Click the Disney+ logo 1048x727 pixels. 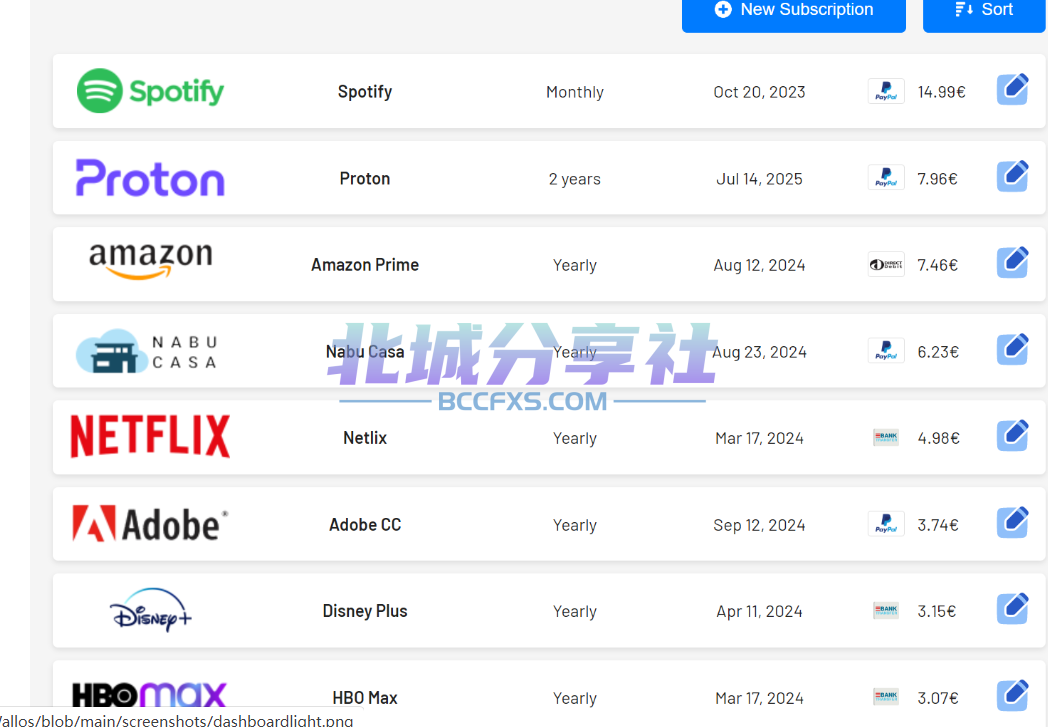(150, 609)
